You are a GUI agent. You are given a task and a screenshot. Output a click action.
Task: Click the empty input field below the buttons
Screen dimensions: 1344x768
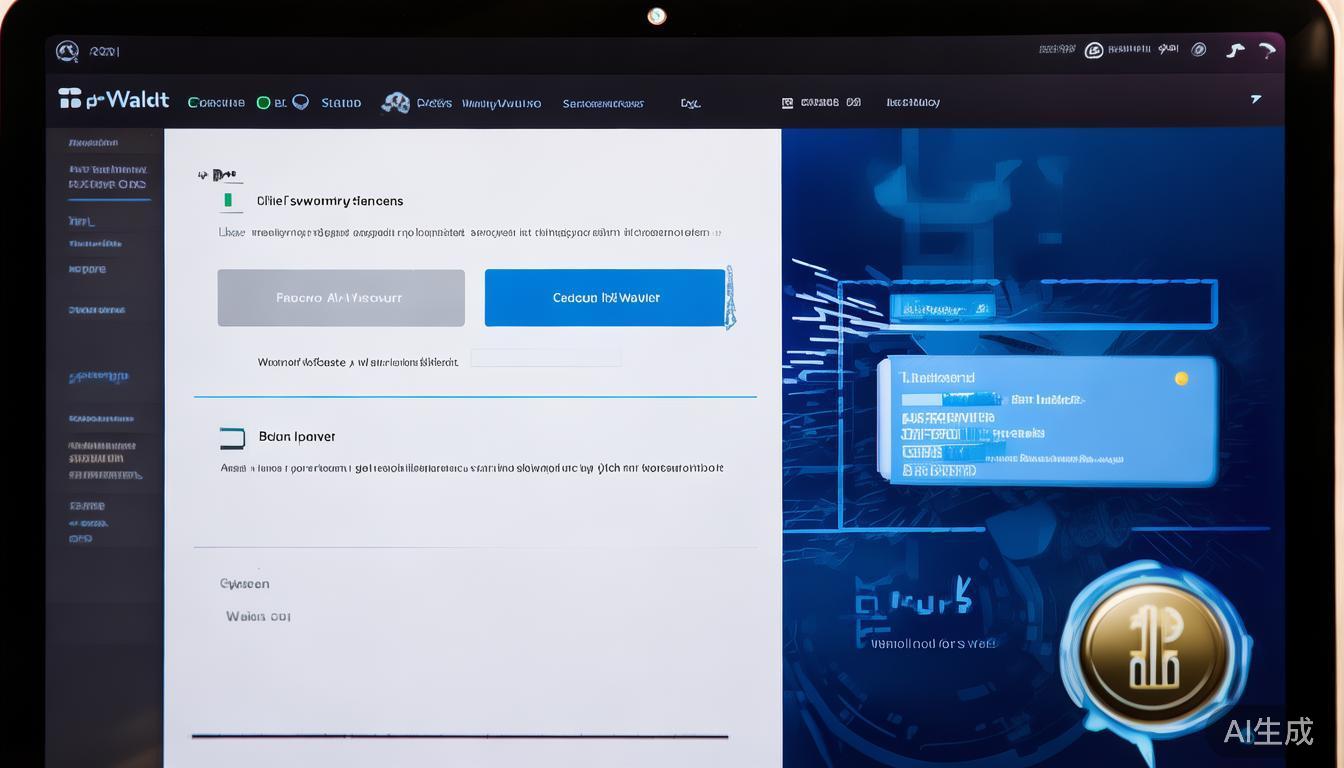(x=546, y=358)
